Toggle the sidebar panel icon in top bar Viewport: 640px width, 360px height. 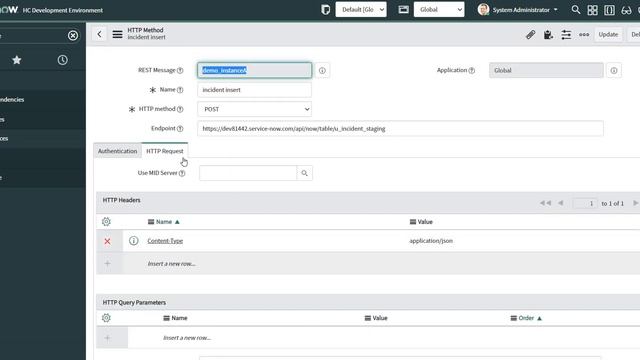[x=609, y=10]
